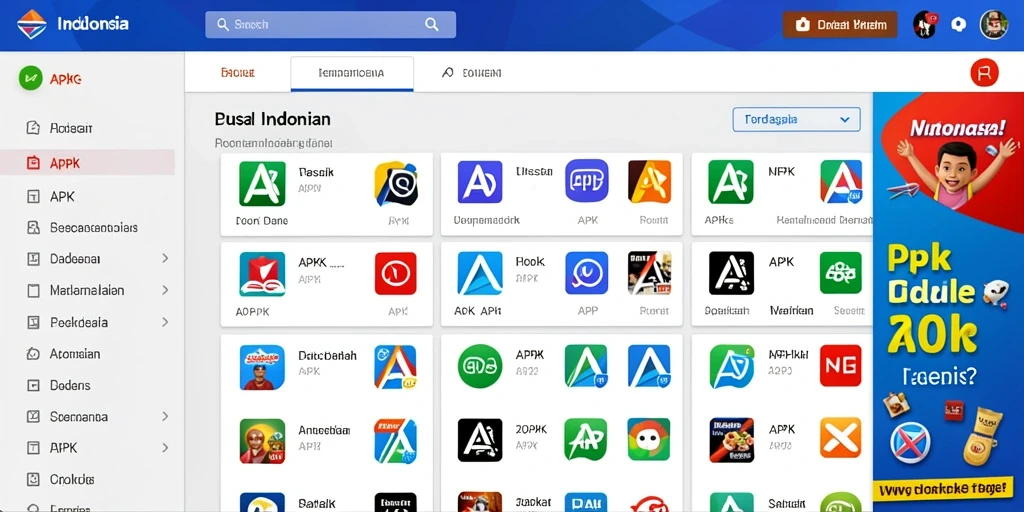Screen dimensions: 1024x512
Task: Click the red circular R button
Action: tap(984, 72)
